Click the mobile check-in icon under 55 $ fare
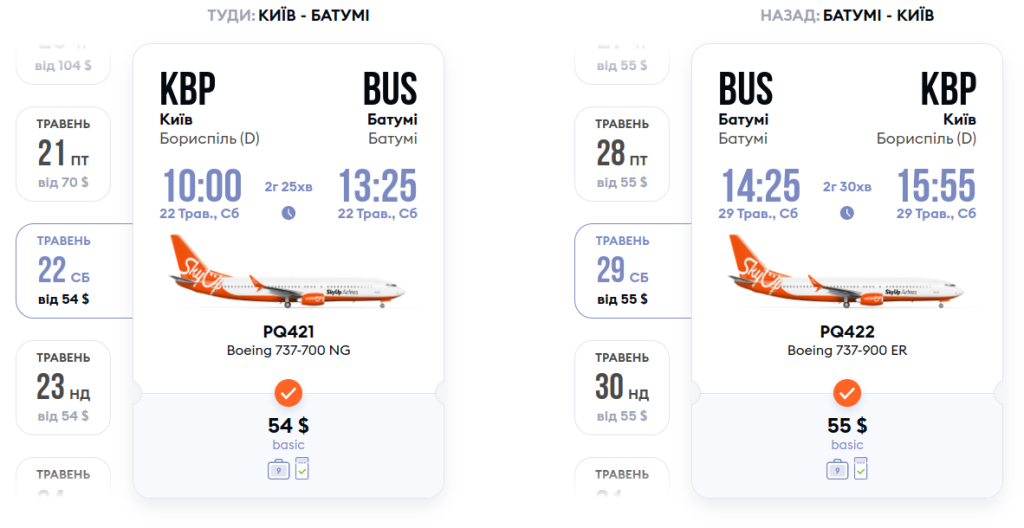 (861, 467)
